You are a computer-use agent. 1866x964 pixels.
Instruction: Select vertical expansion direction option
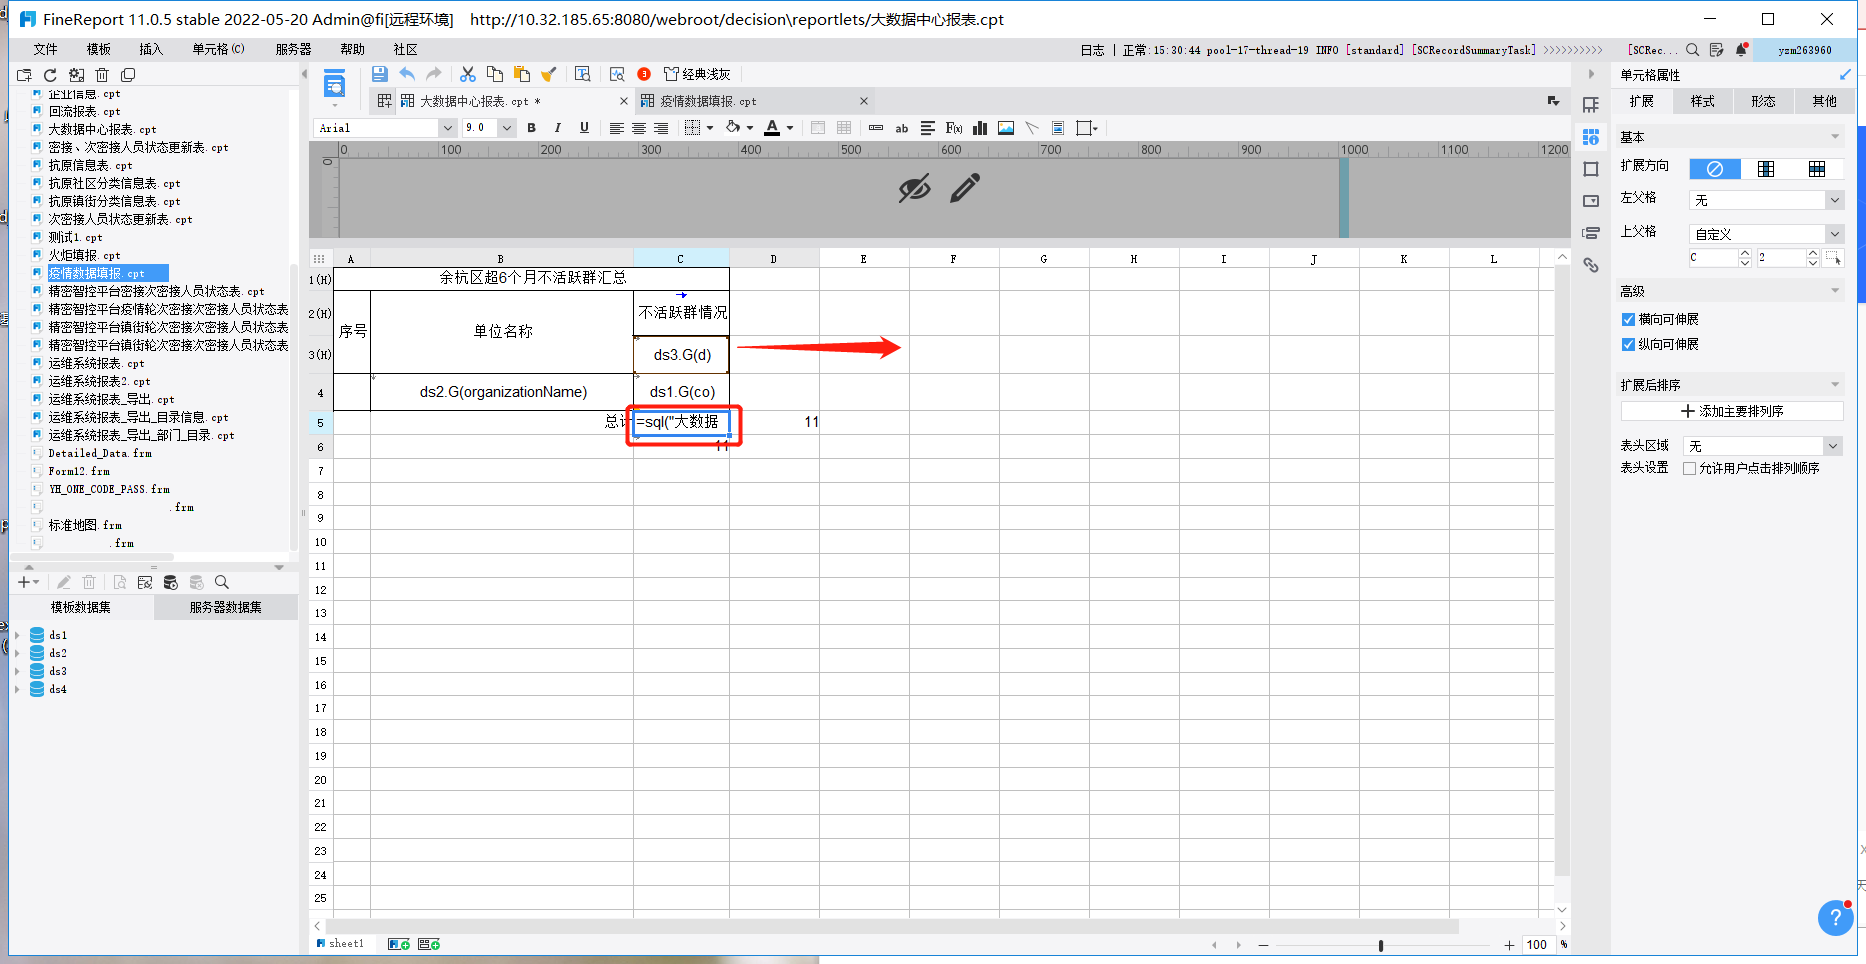click(x=1766, y=169)
